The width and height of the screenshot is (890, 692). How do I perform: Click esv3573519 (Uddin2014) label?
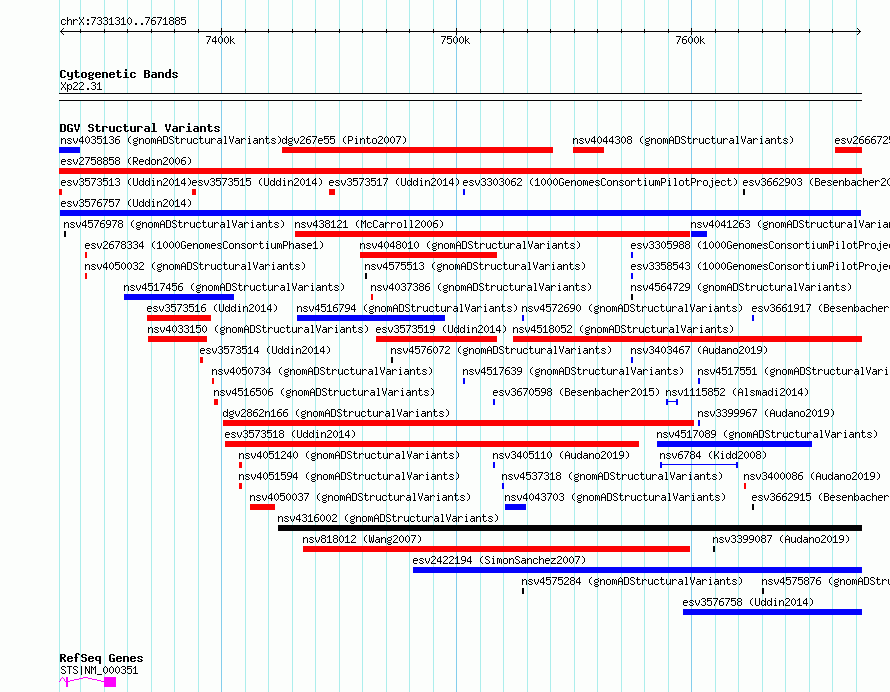click(x=441, y=329)
